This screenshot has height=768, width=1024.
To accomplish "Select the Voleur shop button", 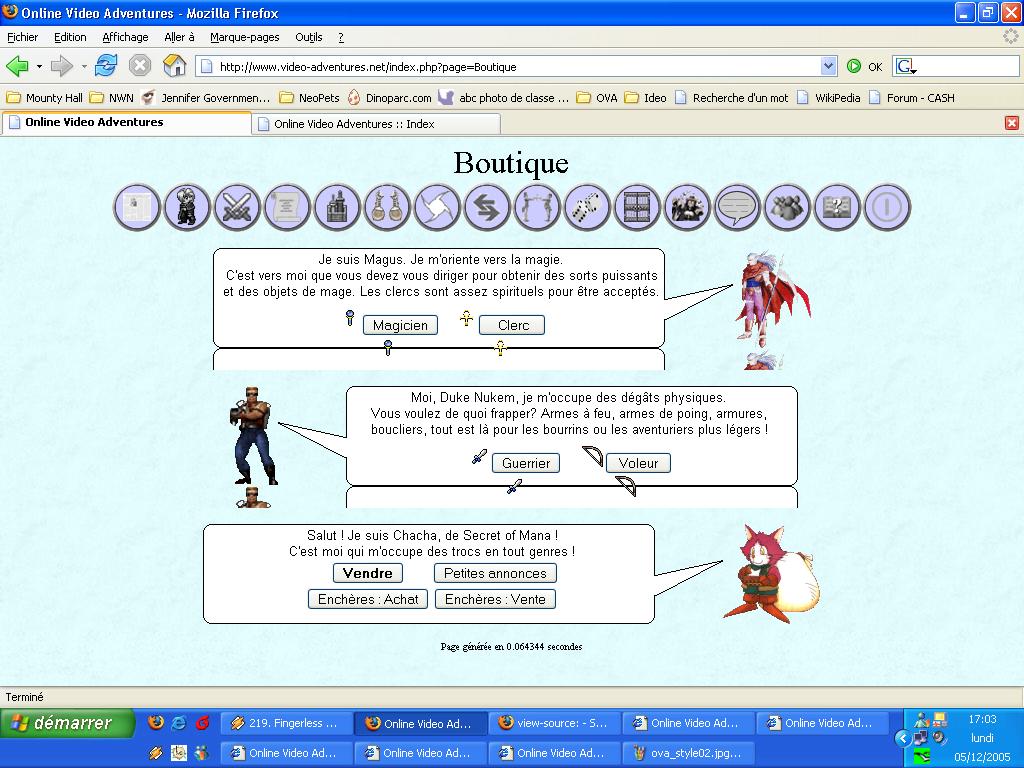I will point(638,463).
